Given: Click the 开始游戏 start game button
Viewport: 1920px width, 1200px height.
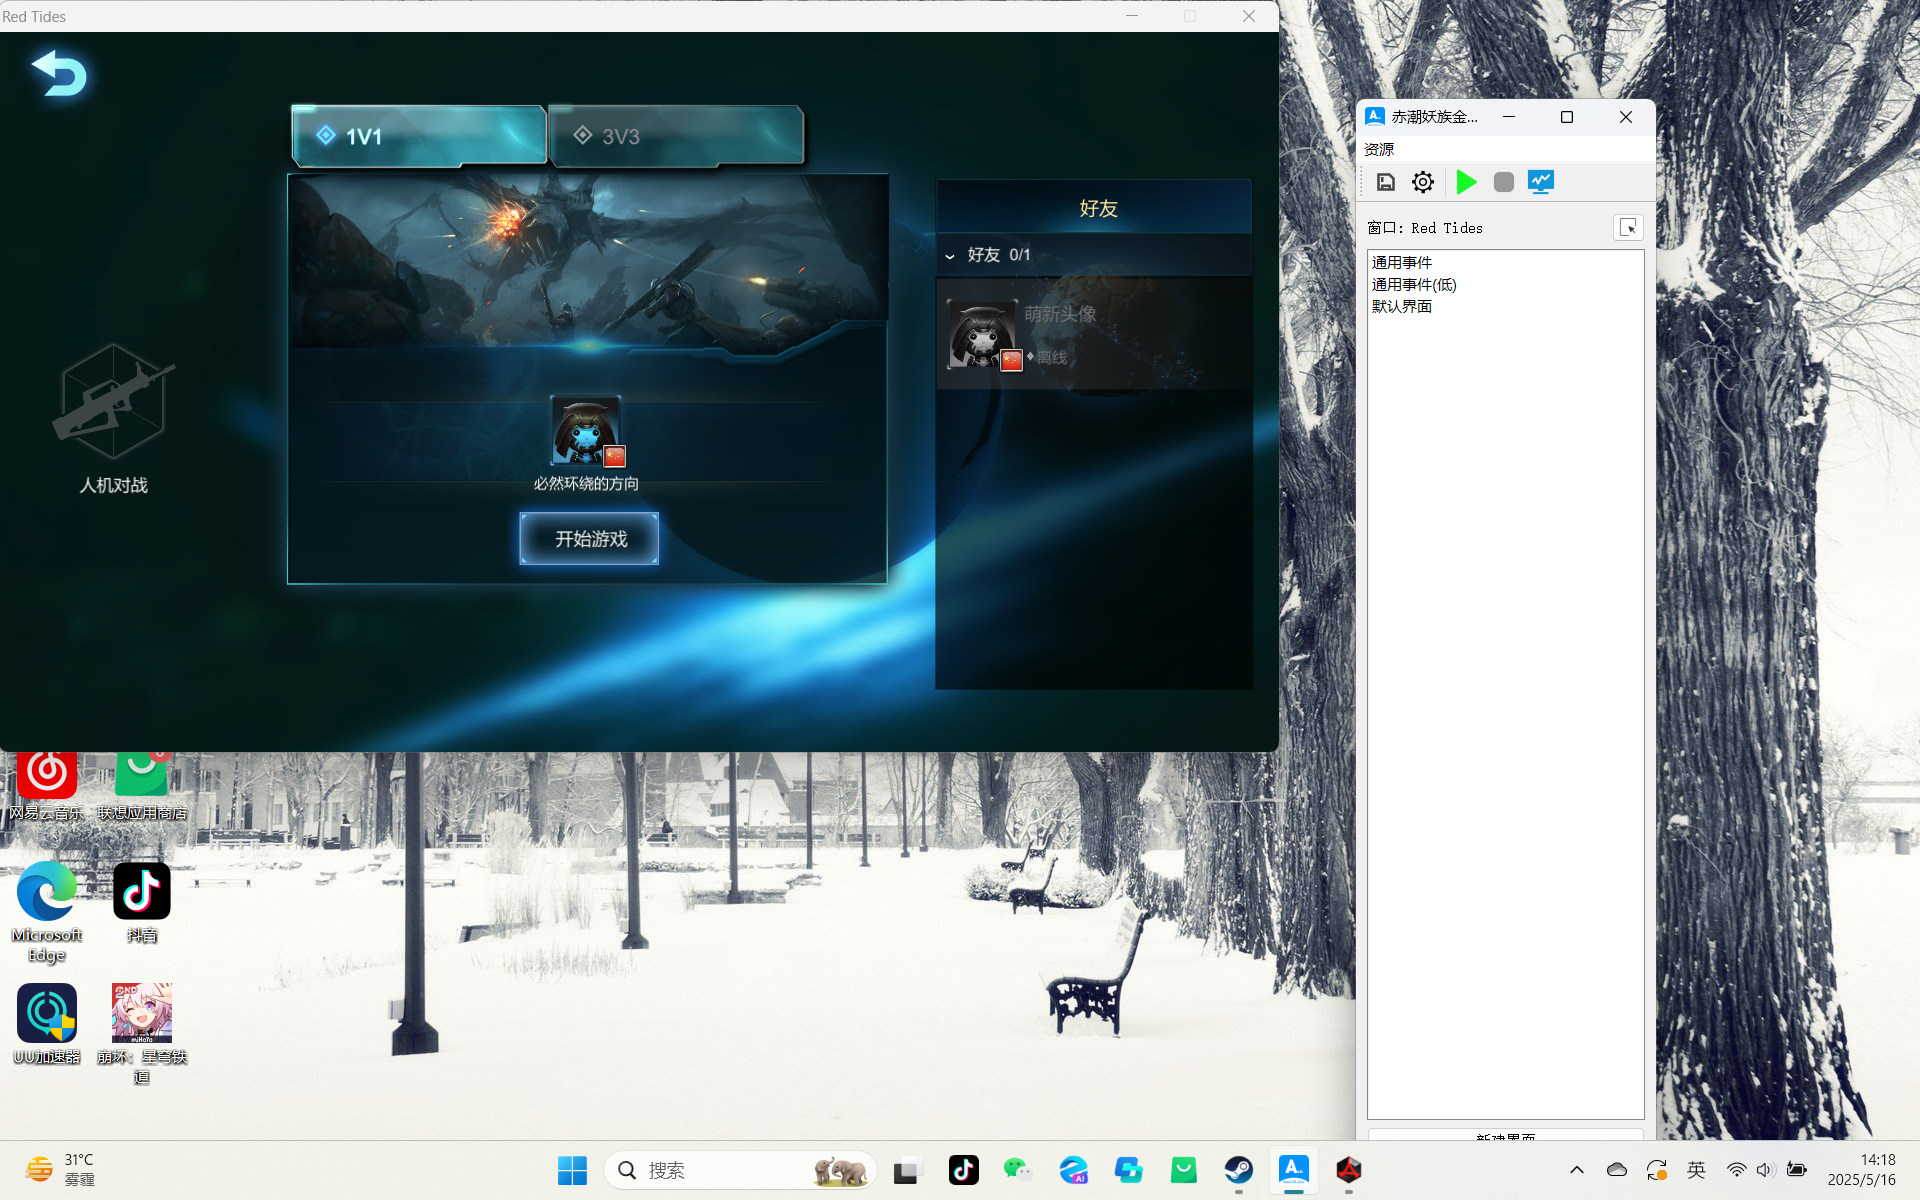Looking at the screenshot, I should (589, 539).
